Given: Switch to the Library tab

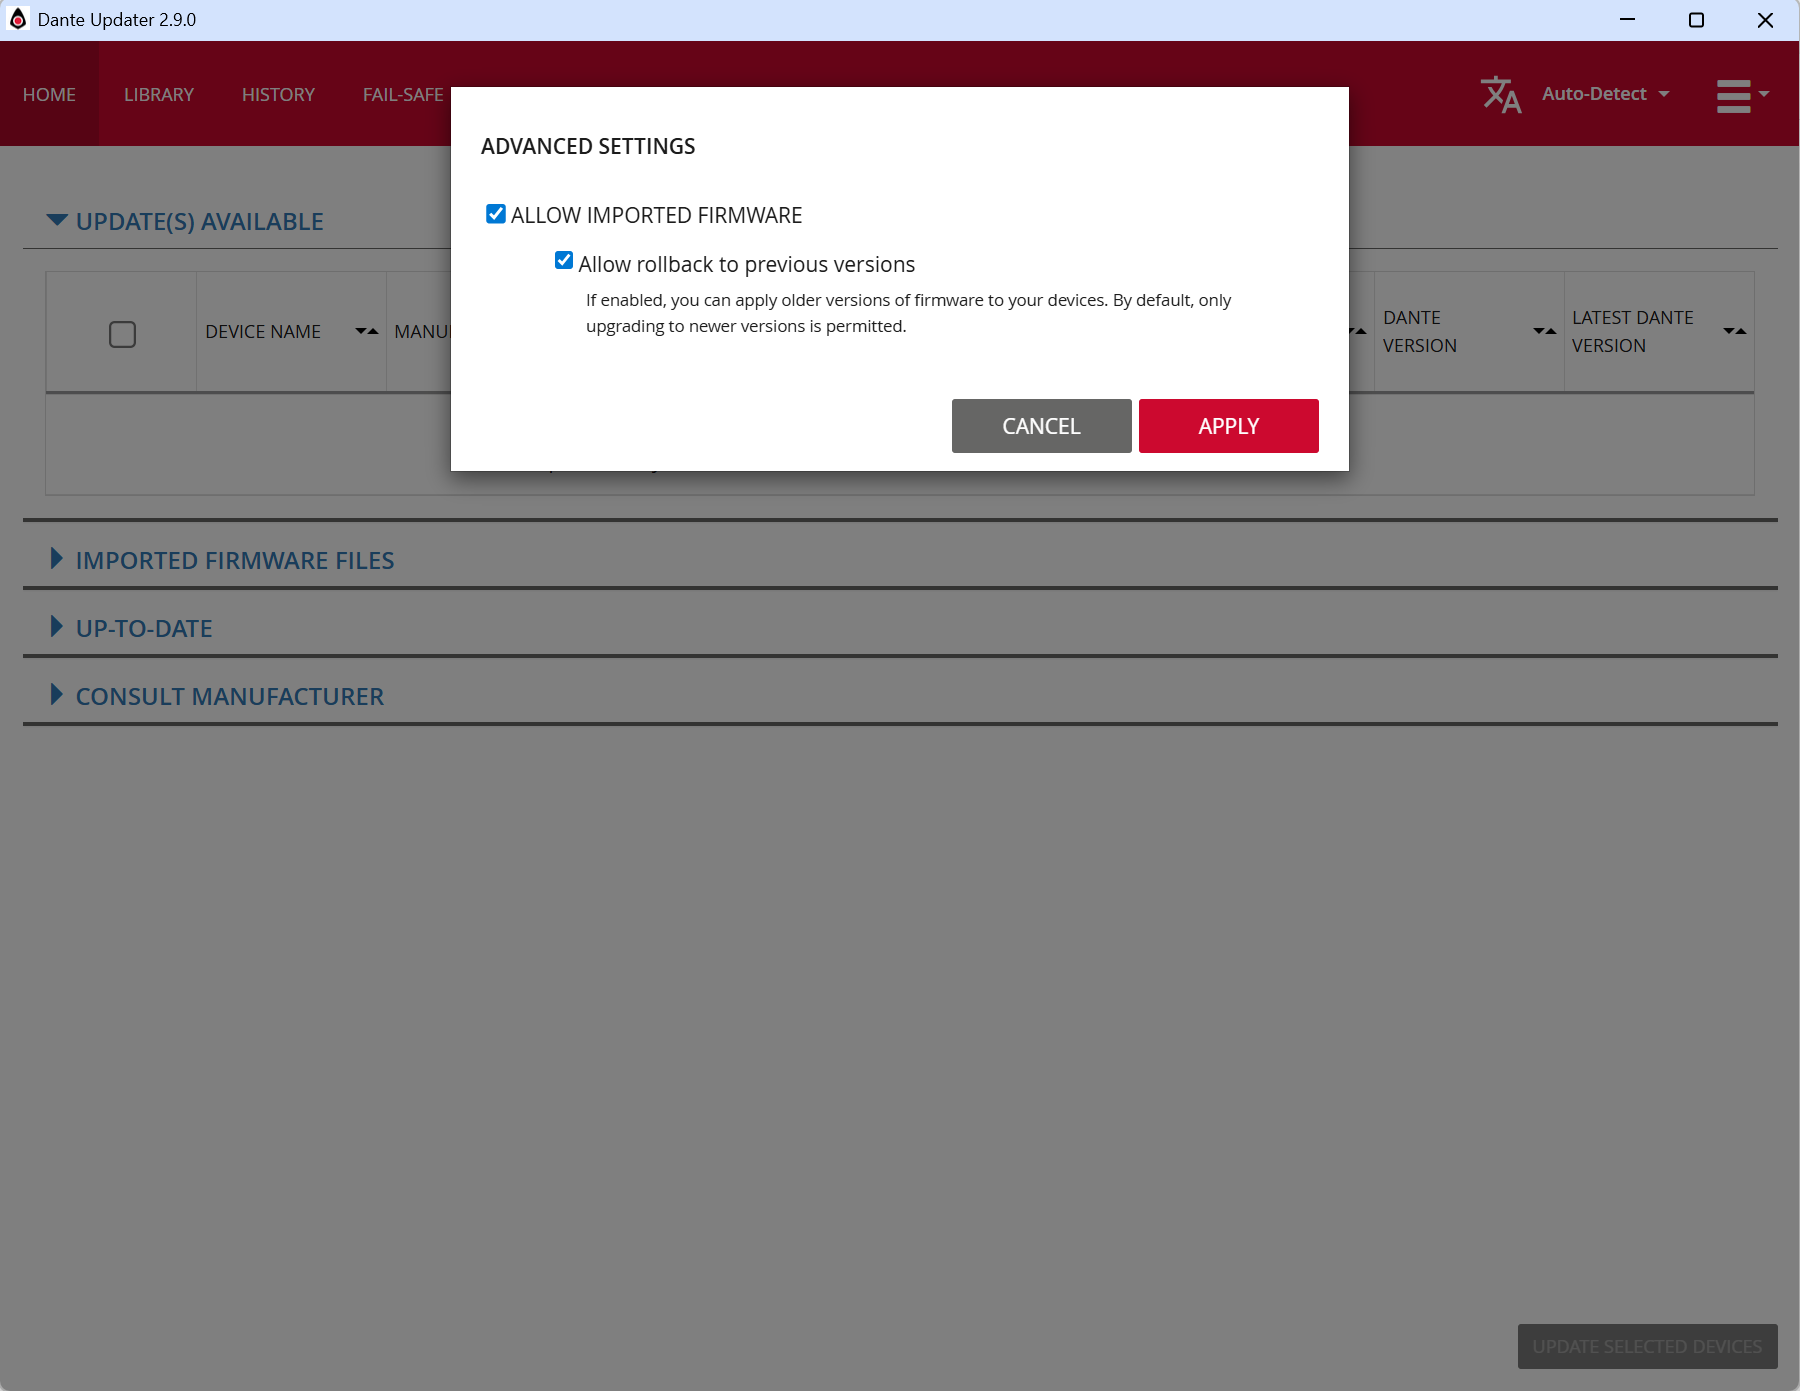Looking at the screenshot, I should pyautogui.click(x=159, y=94).
